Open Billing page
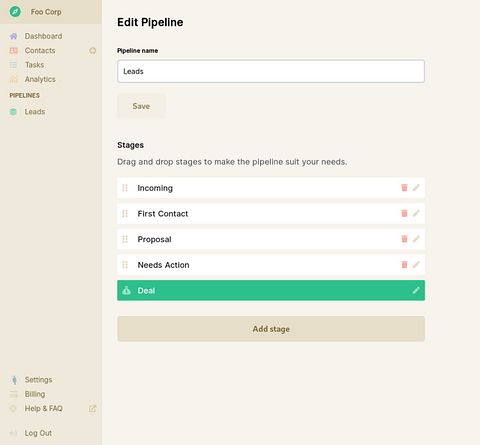480x445 pixels. 35,394
